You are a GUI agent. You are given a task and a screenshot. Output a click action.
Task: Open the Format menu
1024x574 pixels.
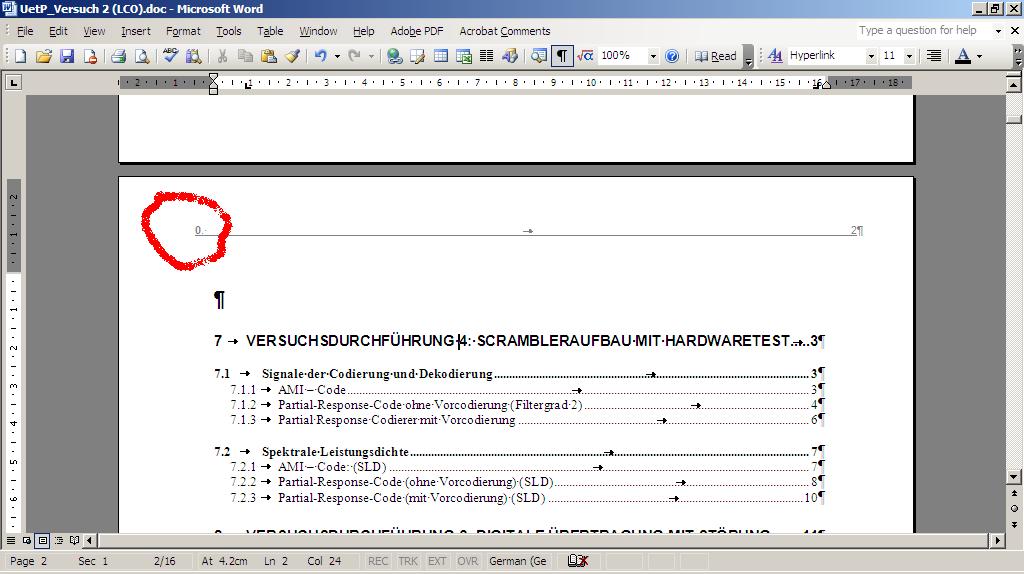pos(183,31)
